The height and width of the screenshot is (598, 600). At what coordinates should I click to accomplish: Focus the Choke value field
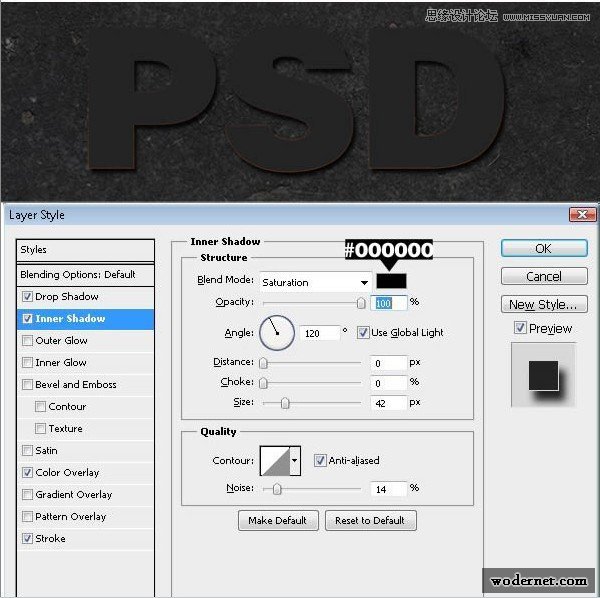388,383
